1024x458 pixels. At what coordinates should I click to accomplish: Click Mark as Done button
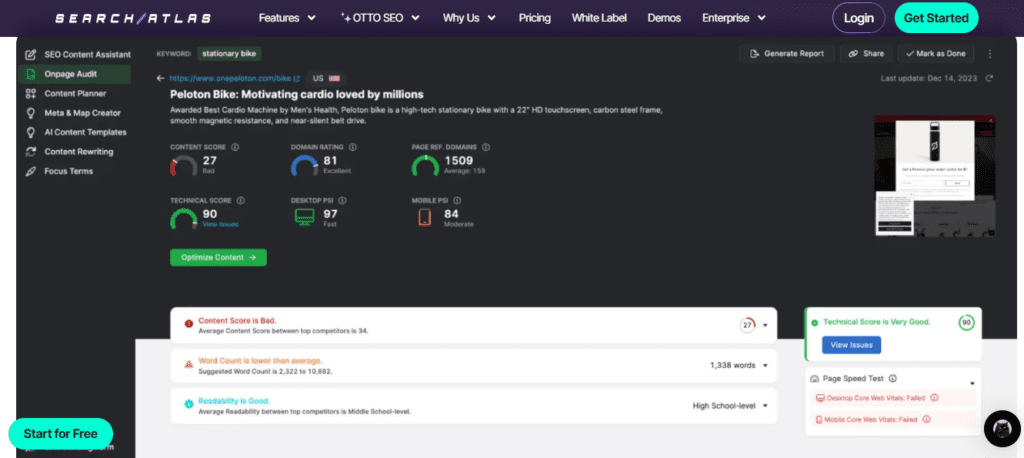click(936, 54)
